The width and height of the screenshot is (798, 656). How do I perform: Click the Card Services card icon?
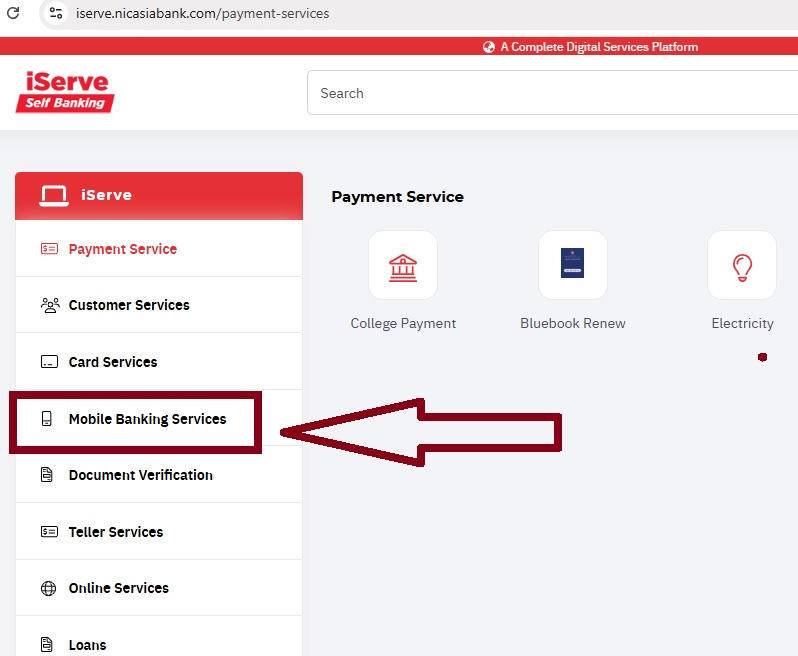(49, 362)
